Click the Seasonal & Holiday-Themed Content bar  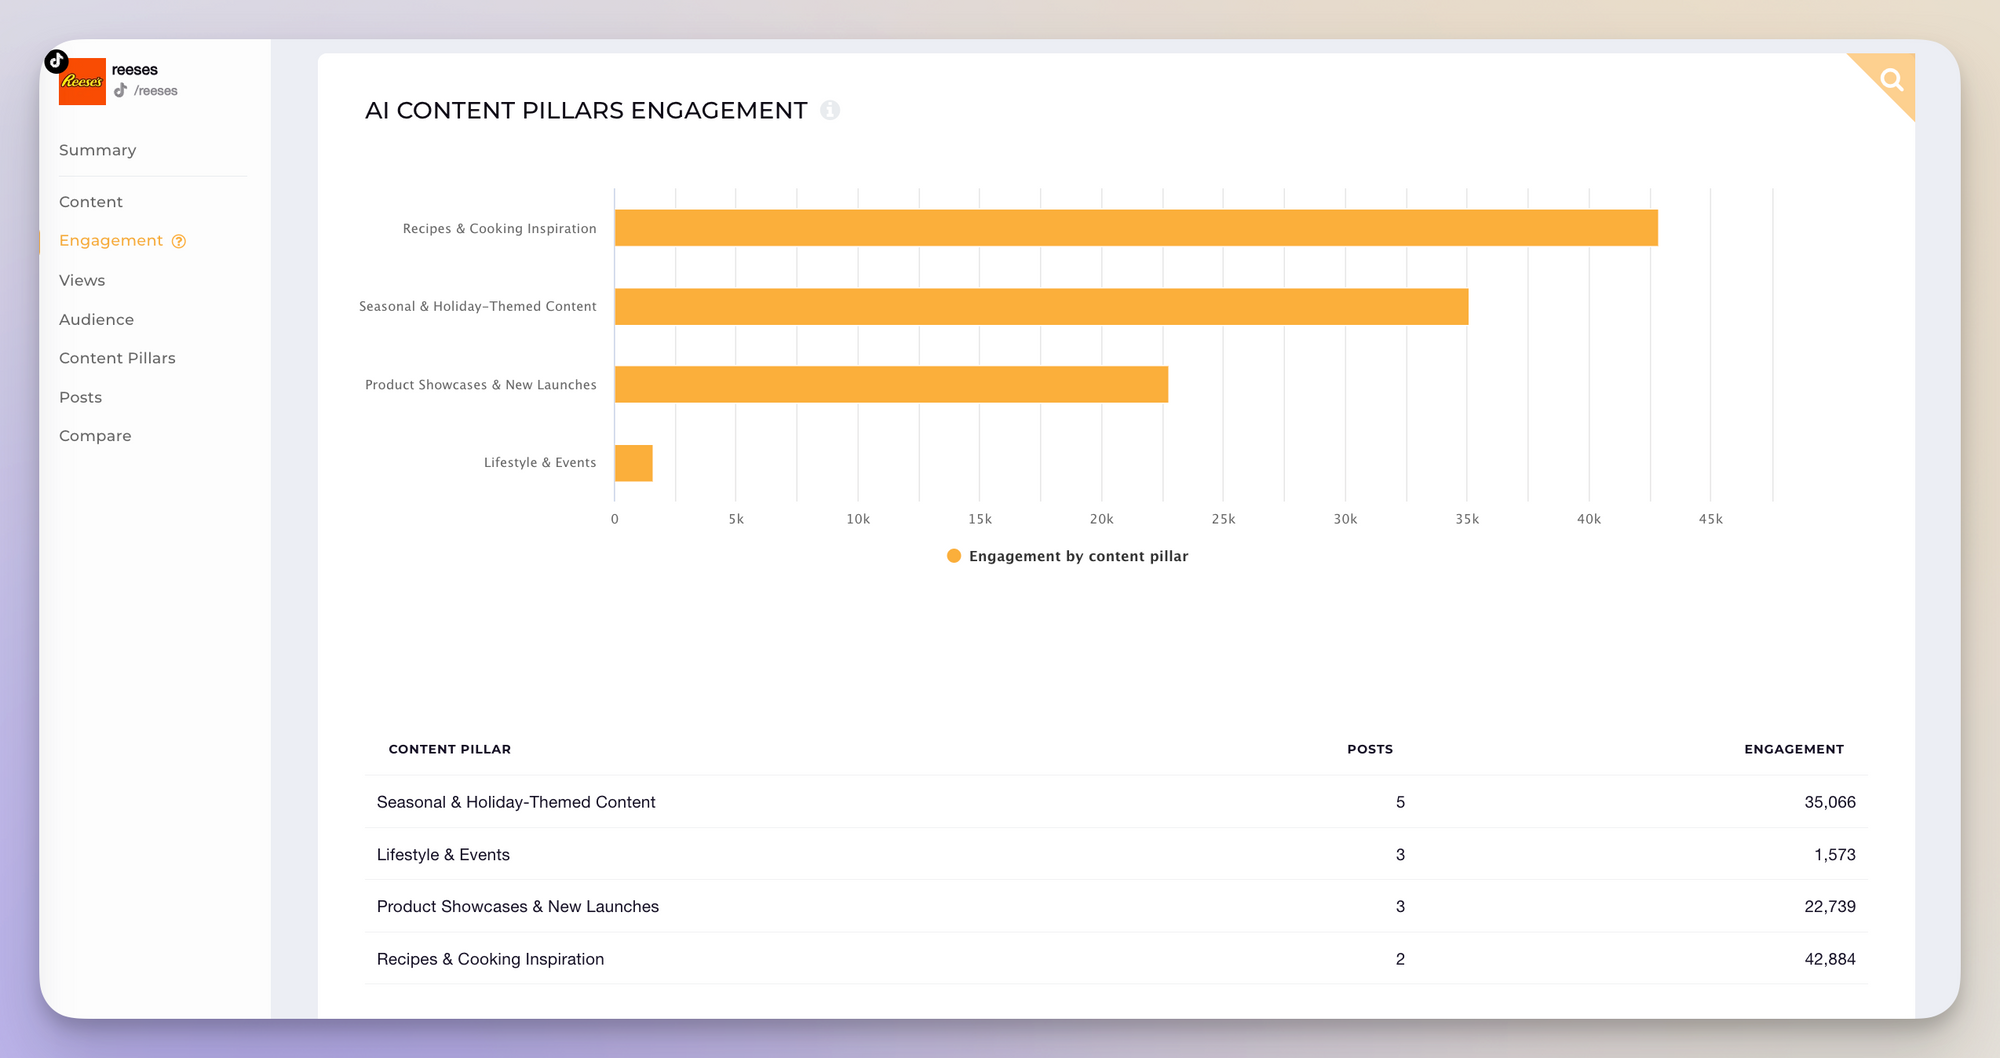[x=1041, y=306]
